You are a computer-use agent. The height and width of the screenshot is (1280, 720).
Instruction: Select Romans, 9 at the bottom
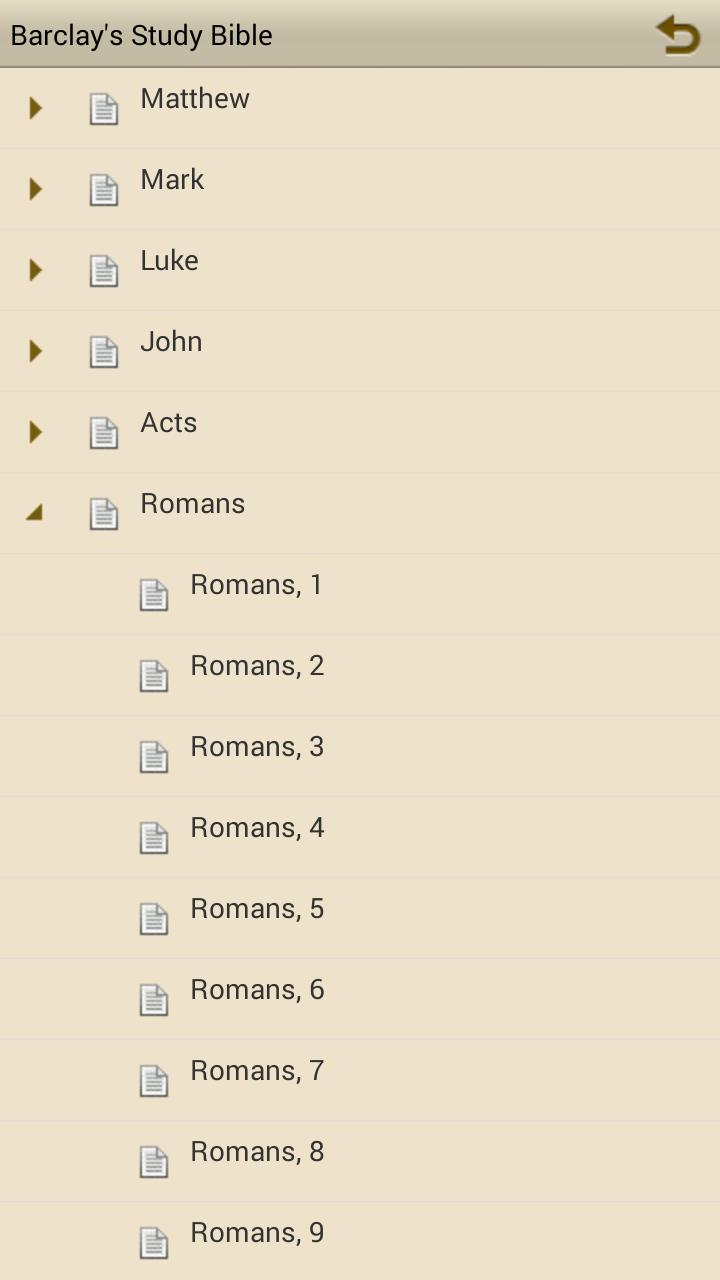(257, 1232)
